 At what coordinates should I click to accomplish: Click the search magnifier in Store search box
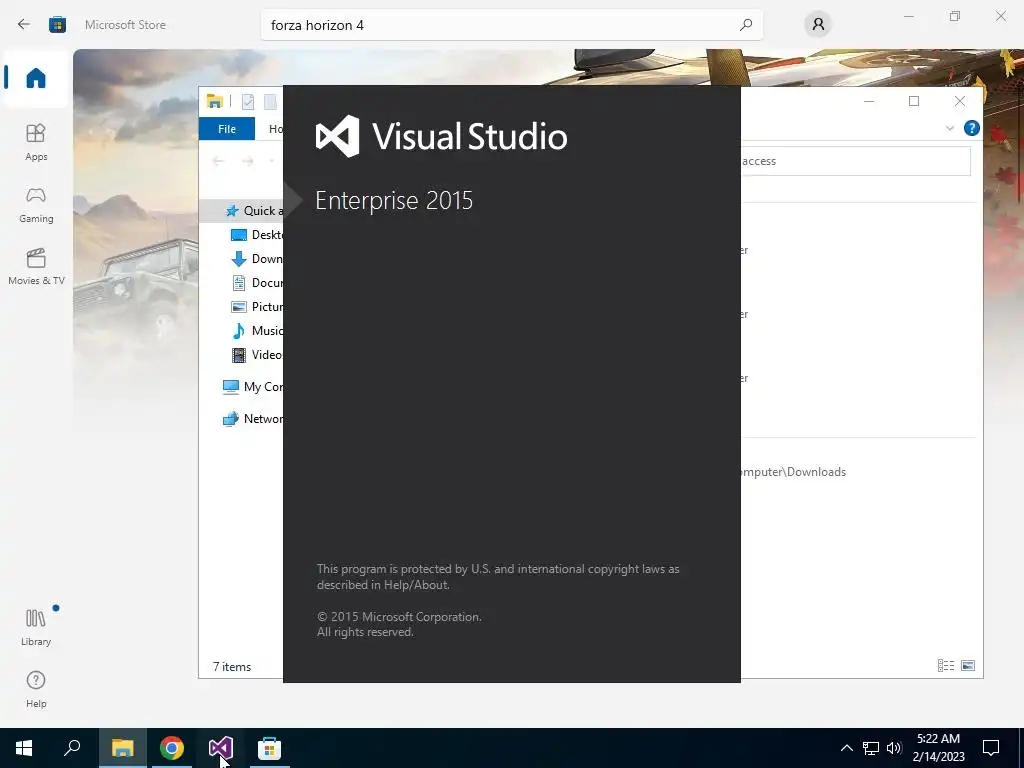[x=746, y=25]
